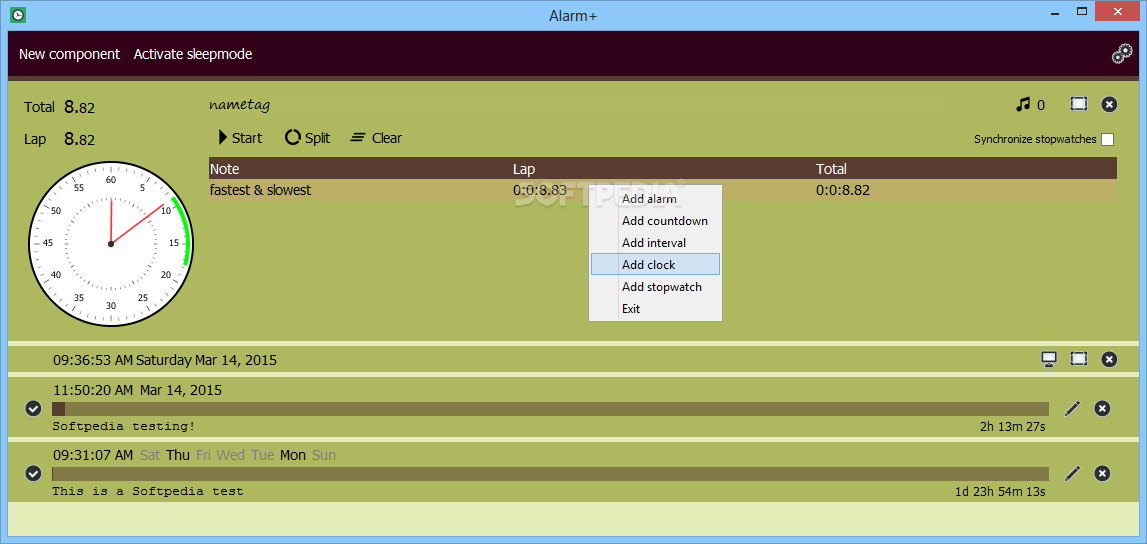Click the sound count 0 value
This screenshot has height=544, width=1147.
pos(1041,105)
